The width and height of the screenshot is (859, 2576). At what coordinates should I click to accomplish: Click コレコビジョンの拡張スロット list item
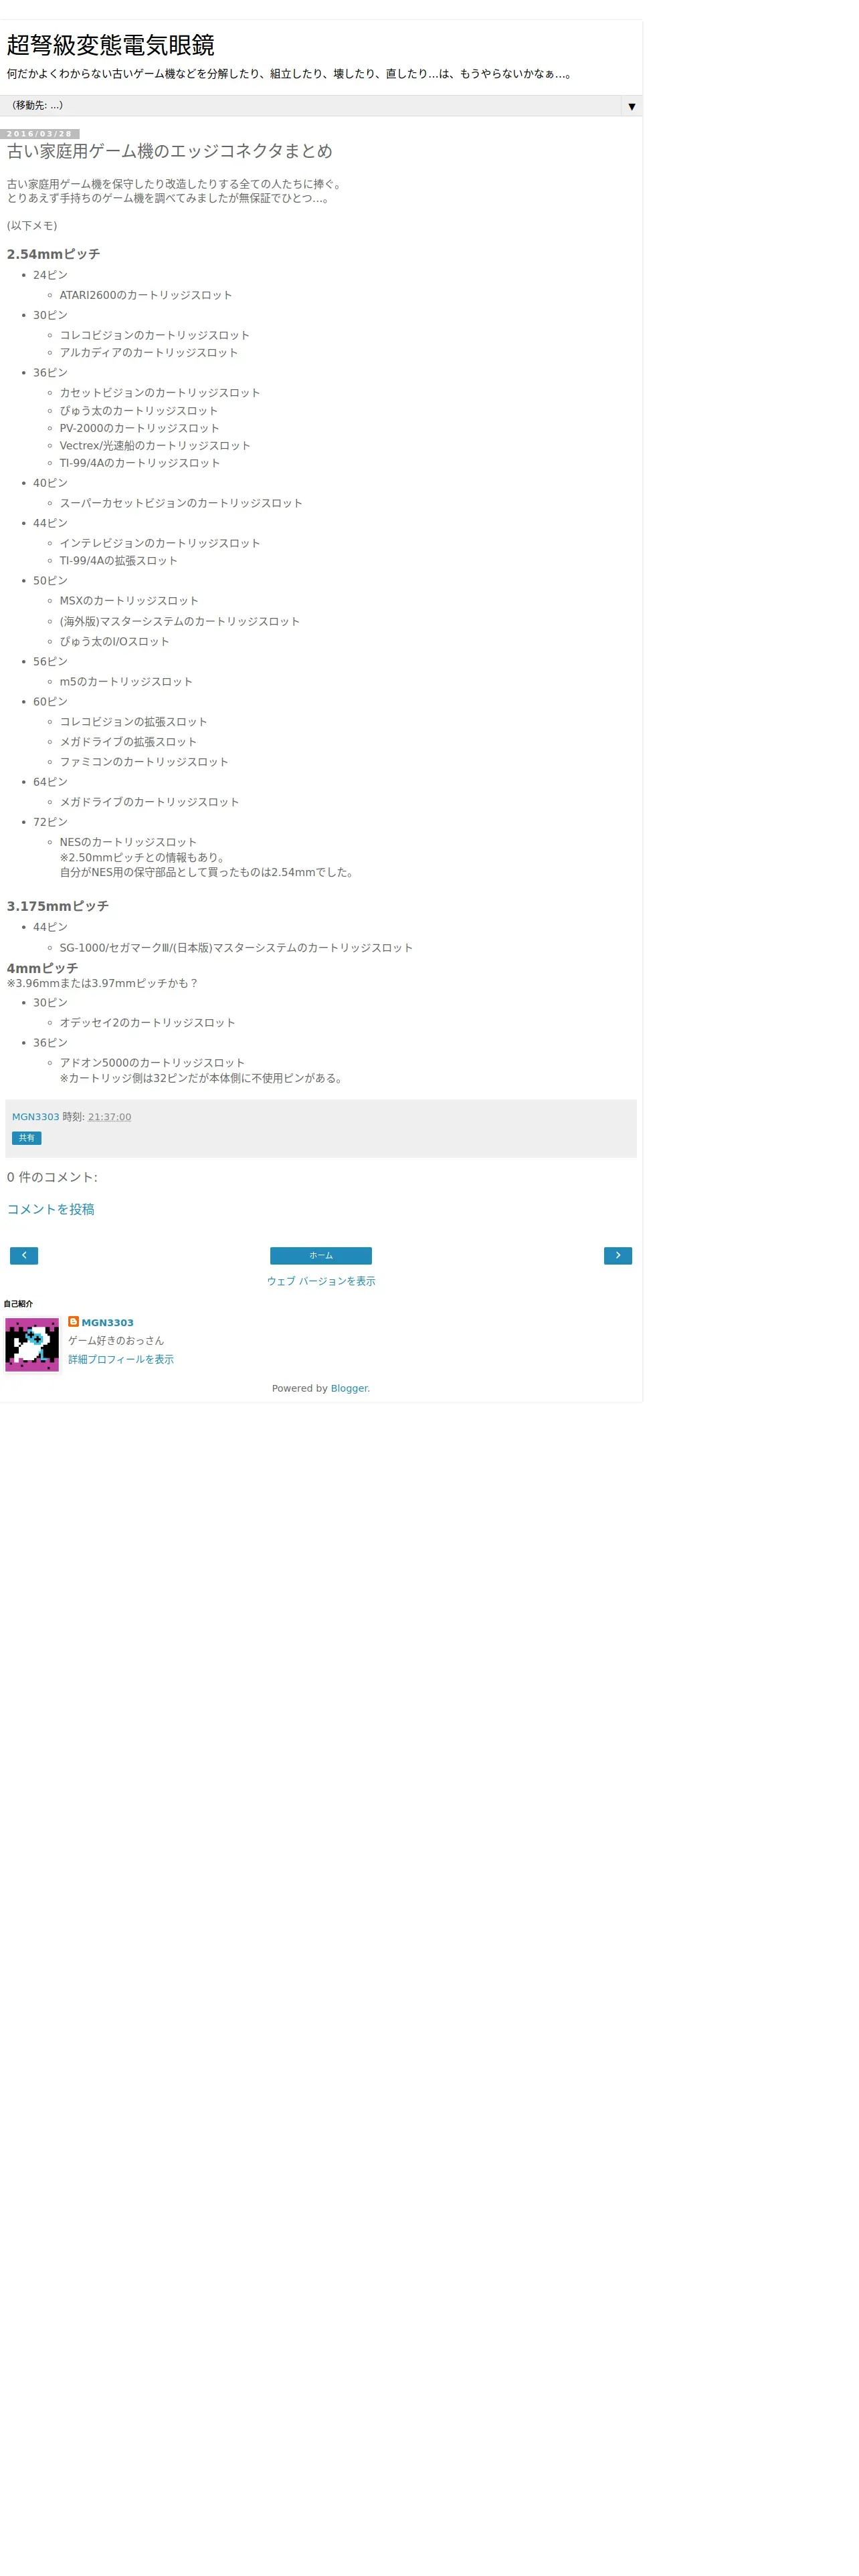tap(134, 722)
